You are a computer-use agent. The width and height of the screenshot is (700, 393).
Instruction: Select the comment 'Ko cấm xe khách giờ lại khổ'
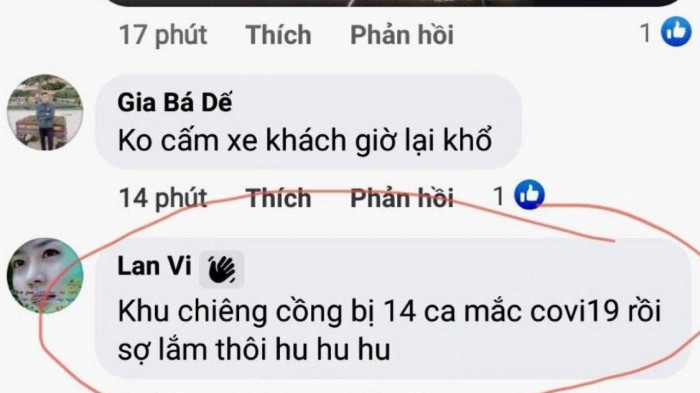(x=305, y=141)
